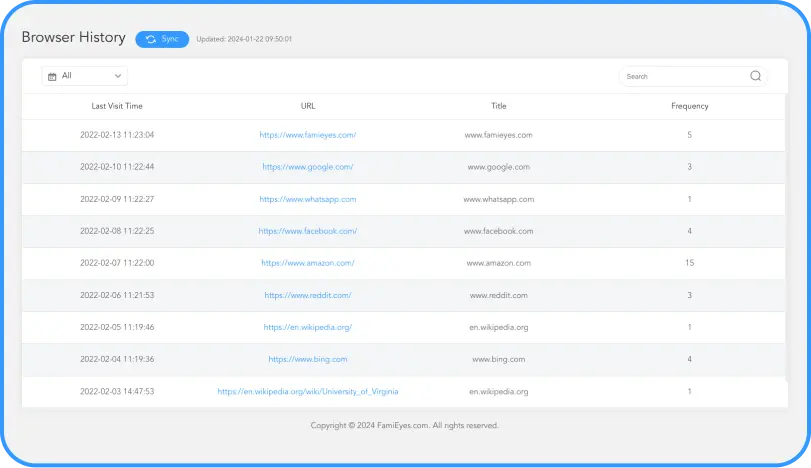Open the reddit.com URL link
Screen dimensions: 811x468
click(308, 295)
